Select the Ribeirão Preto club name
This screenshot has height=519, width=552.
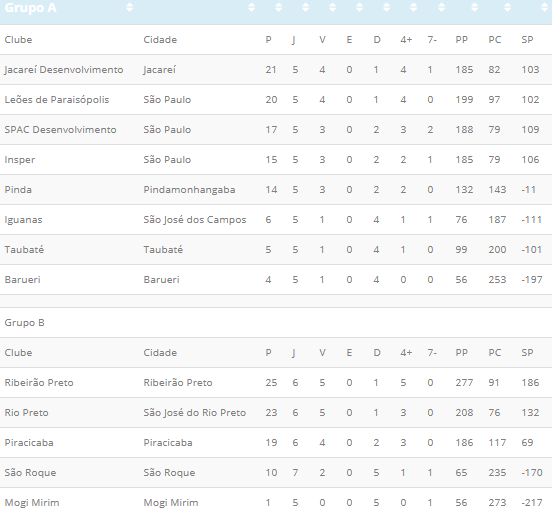coord(39,383)
